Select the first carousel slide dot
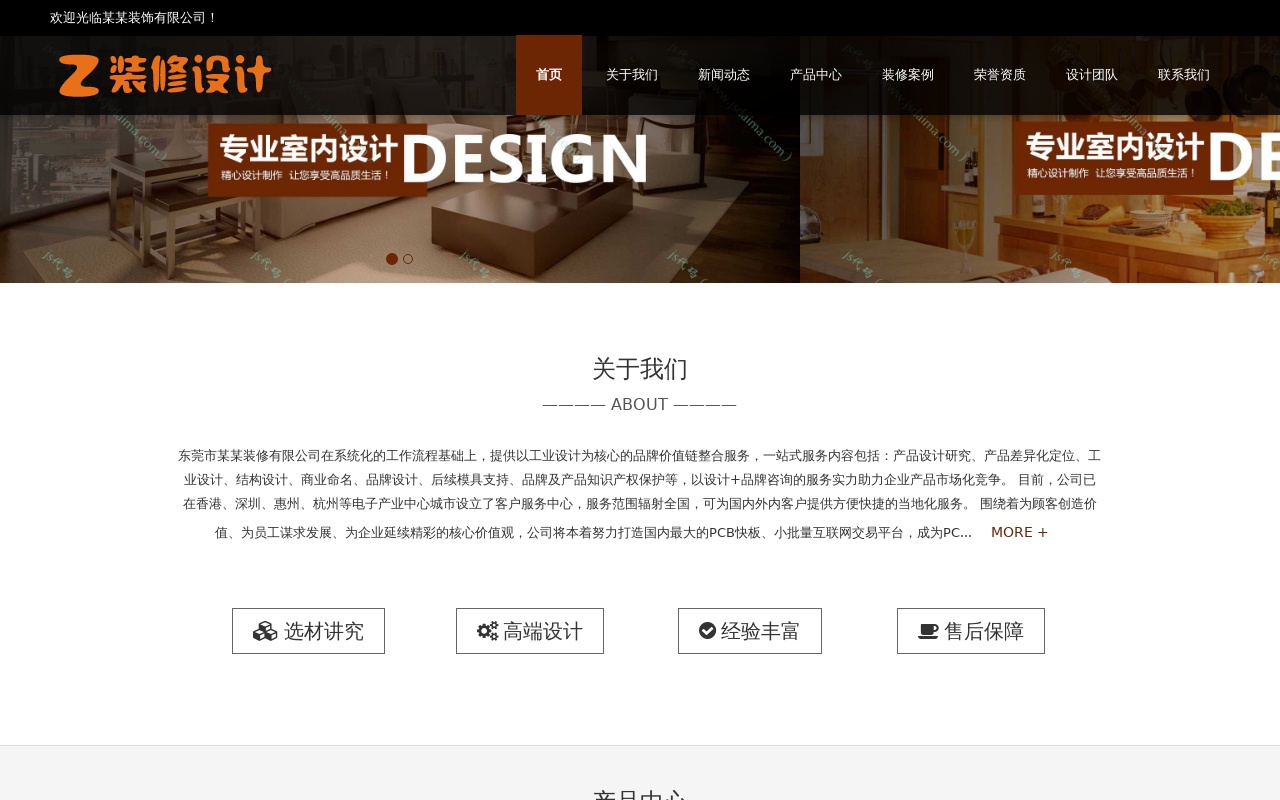 pyautogui.click(x=392, y=259)
